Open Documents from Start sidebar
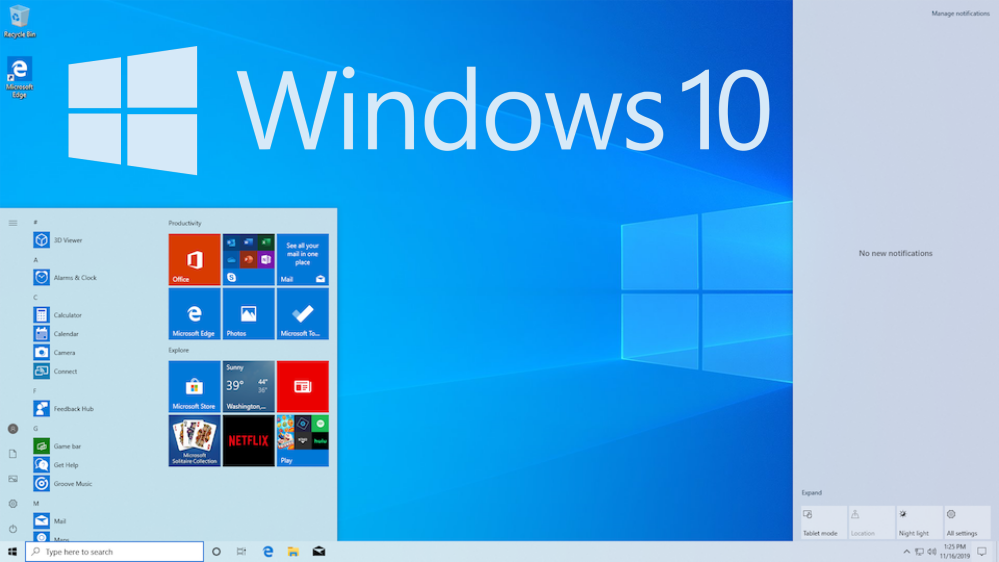This screenshot has height=562, width=999. (13, 454)
